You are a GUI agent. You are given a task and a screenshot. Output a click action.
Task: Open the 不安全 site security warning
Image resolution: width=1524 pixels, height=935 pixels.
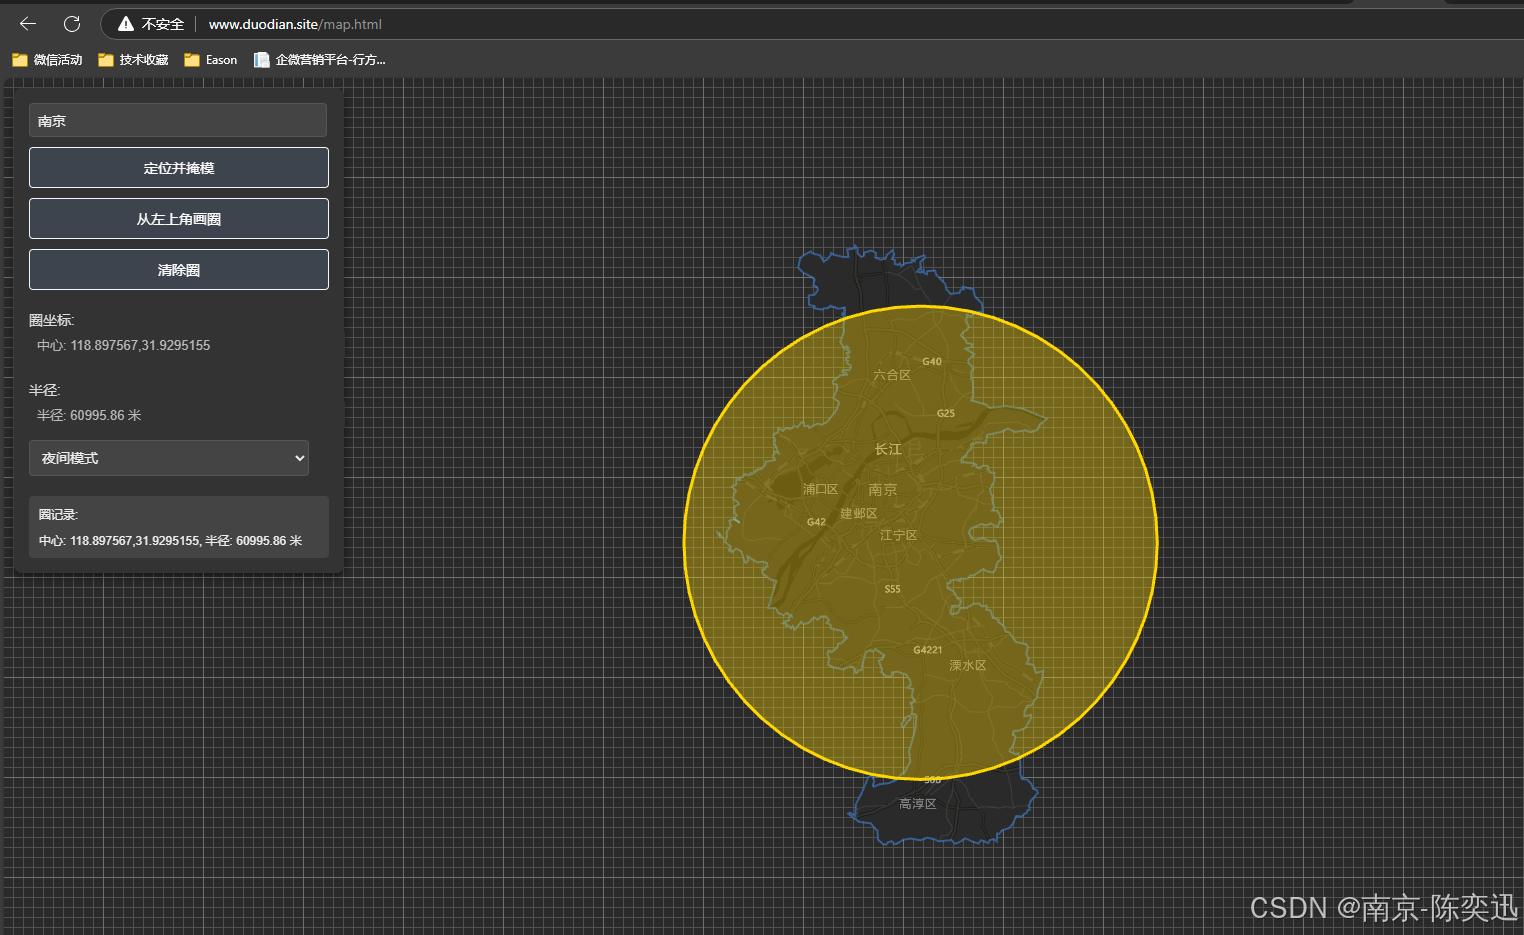151,23
